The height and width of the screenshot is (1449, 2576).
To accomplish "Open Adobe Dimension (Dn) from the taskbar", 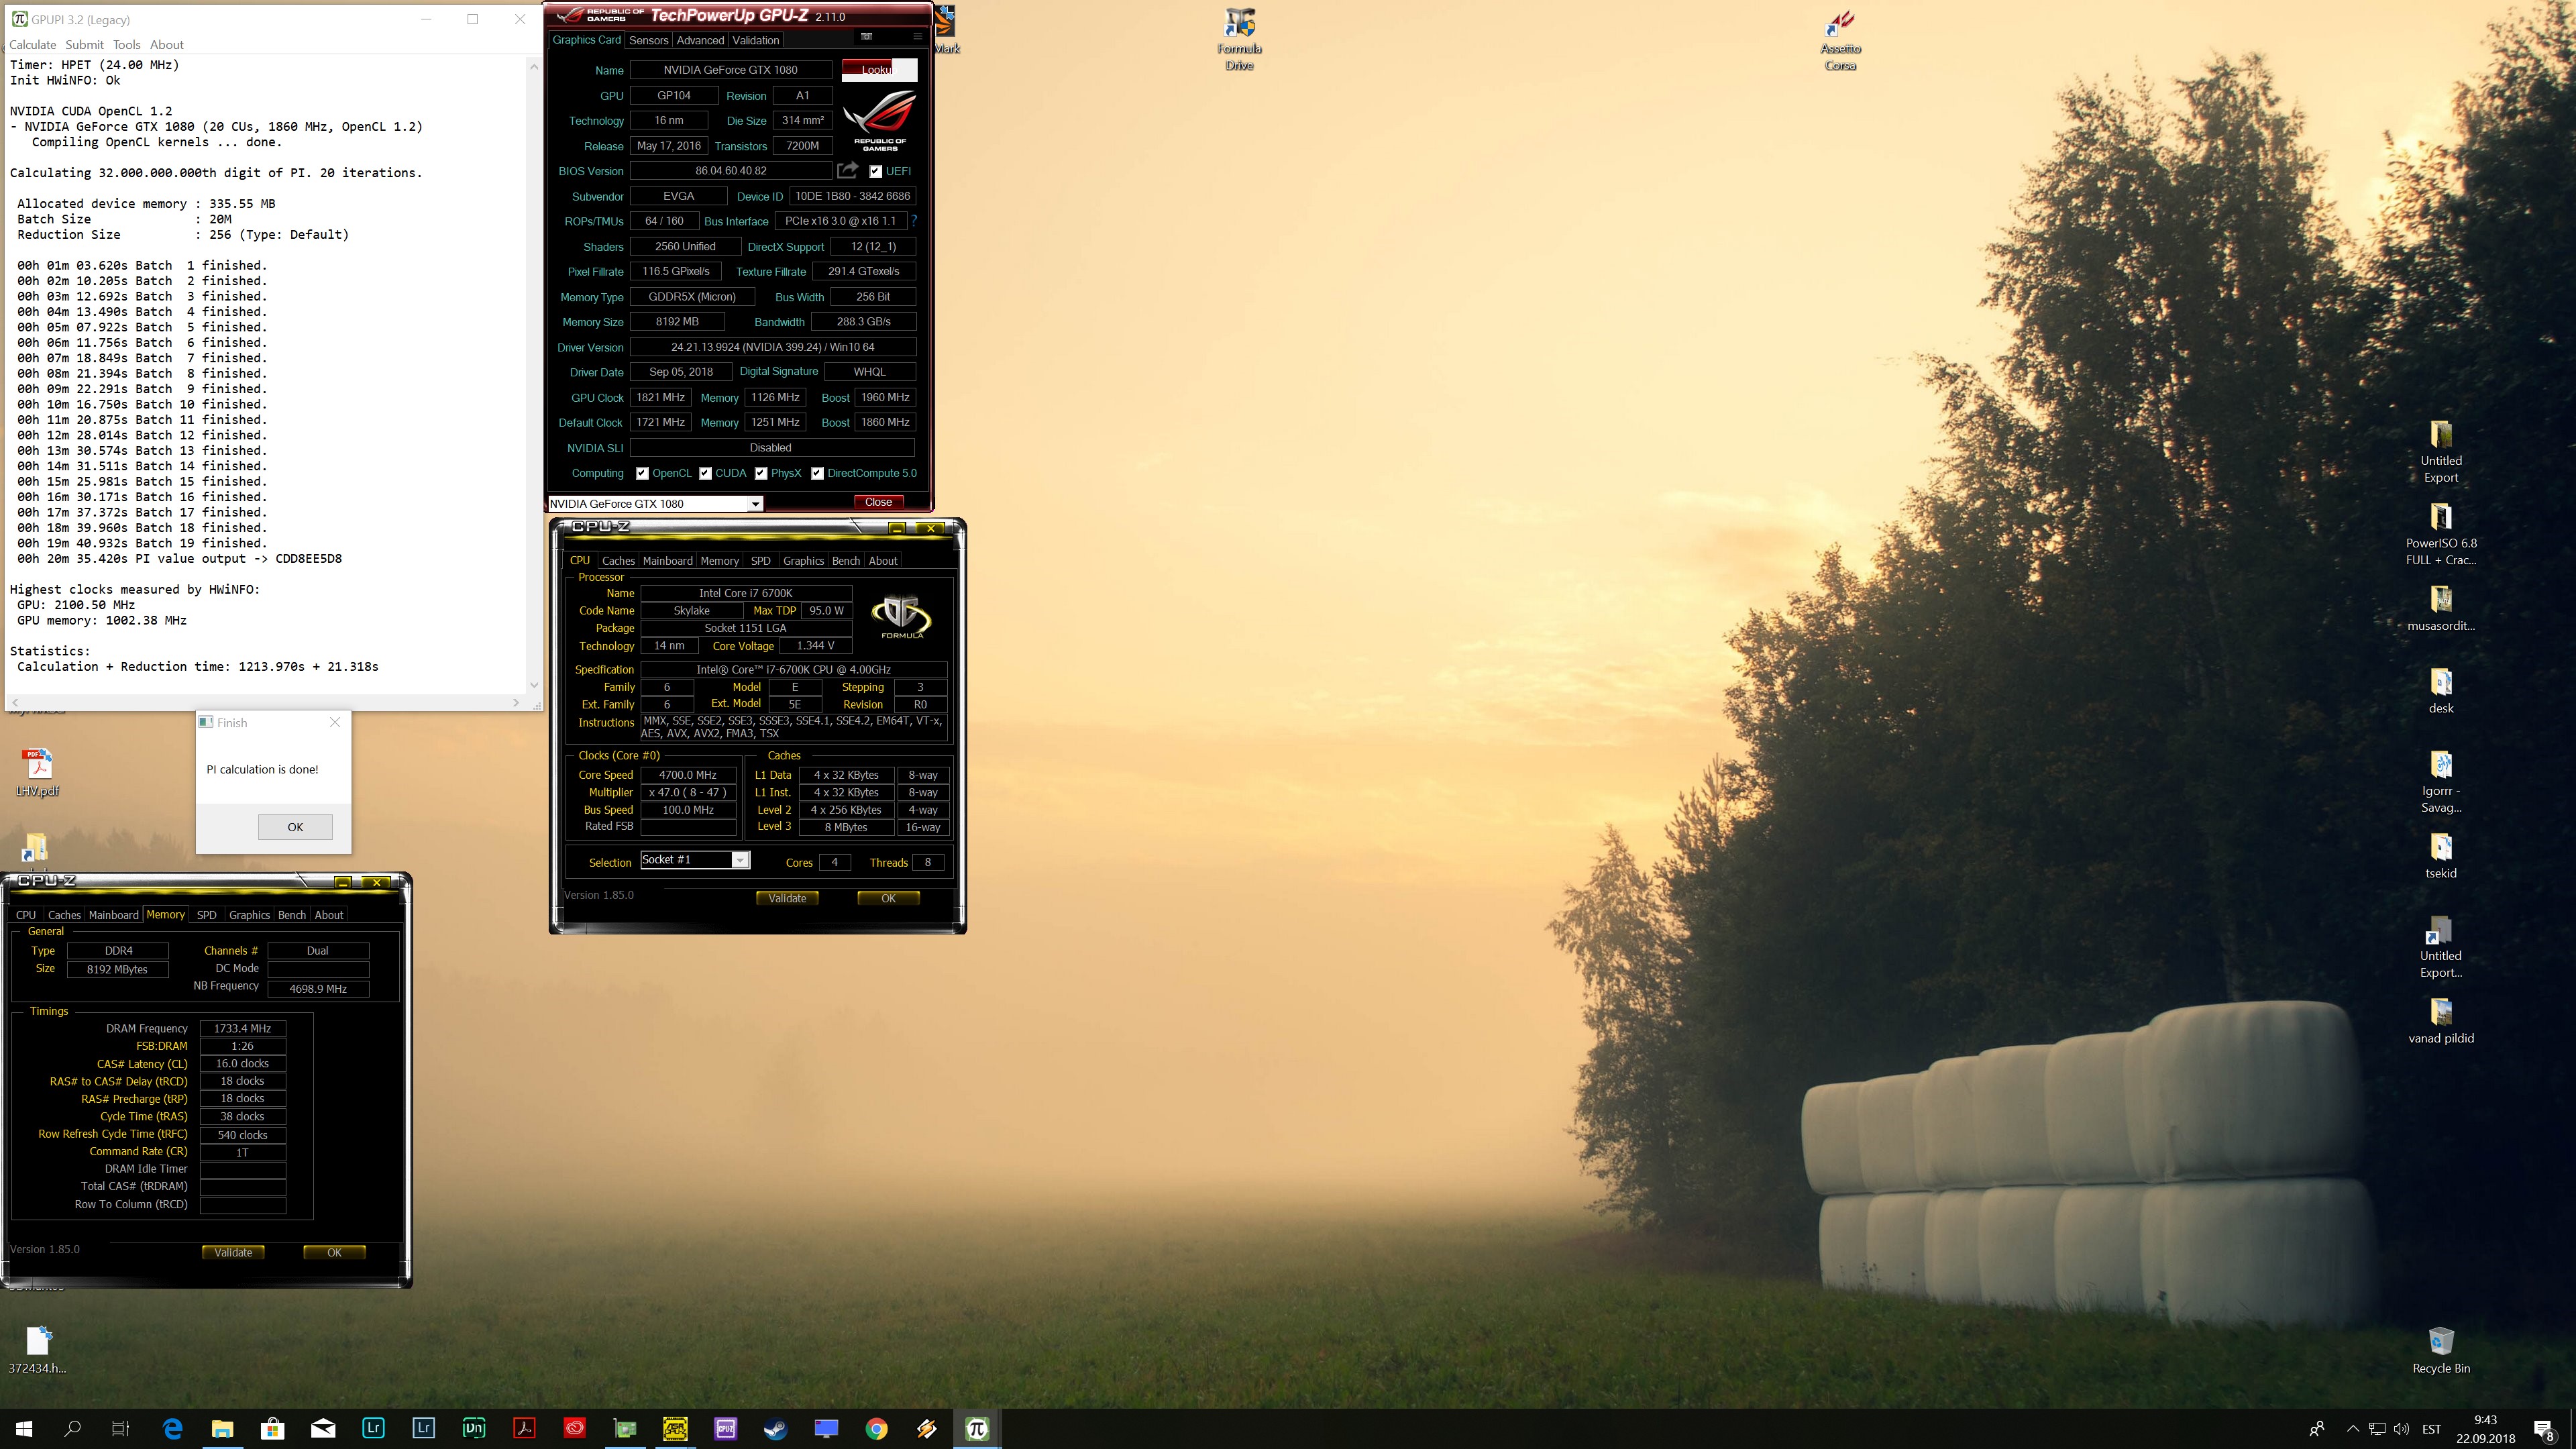I will pyautogui.click(x=474, y=1428).
